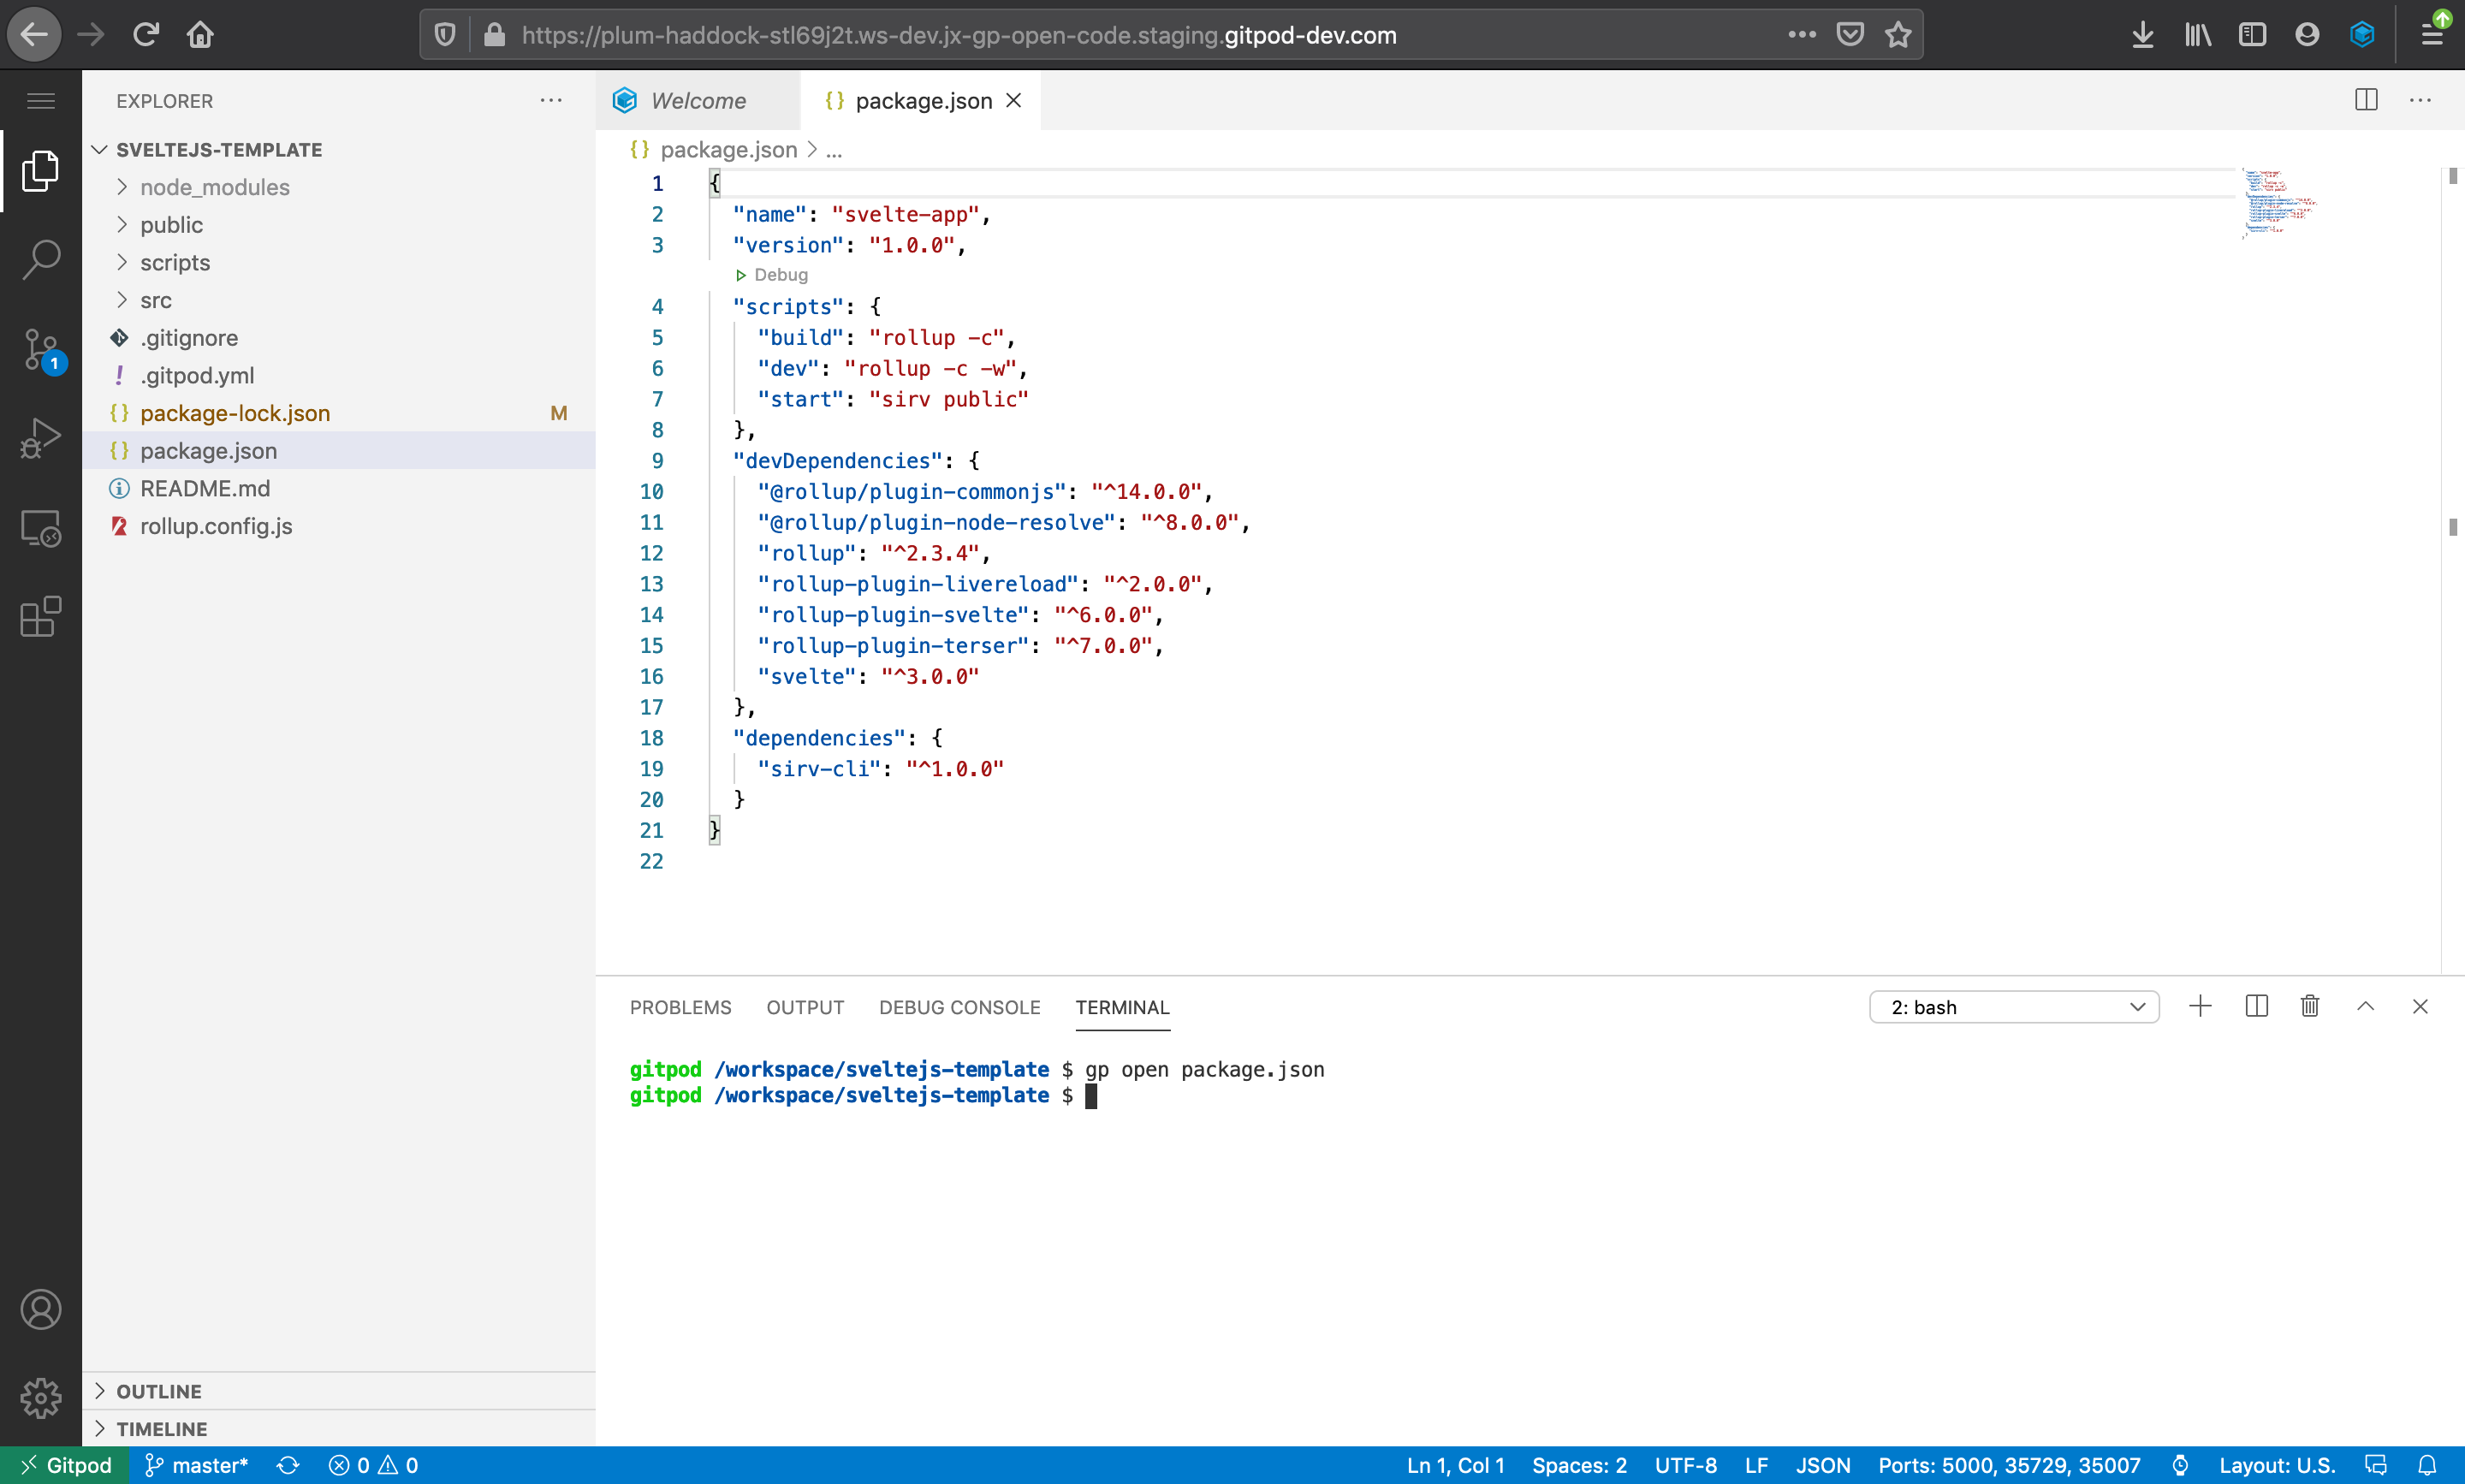Screen dimensions: 2465x1484
Task: Open the Explorer view in the activity bar
Action: pyautogui.click(x=41, y=171)
